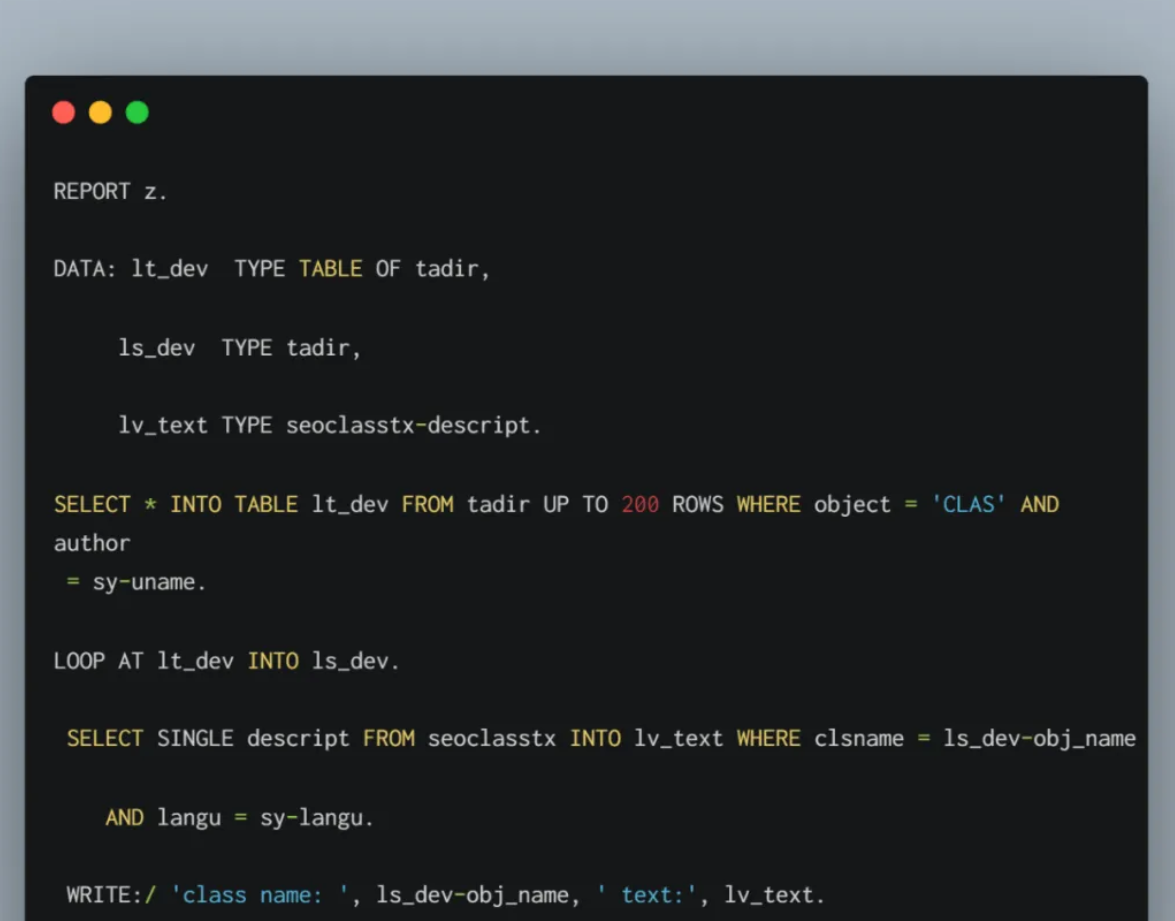
Task: Click the SINGLE keyword after SELECT
Action: click(195, 739)
